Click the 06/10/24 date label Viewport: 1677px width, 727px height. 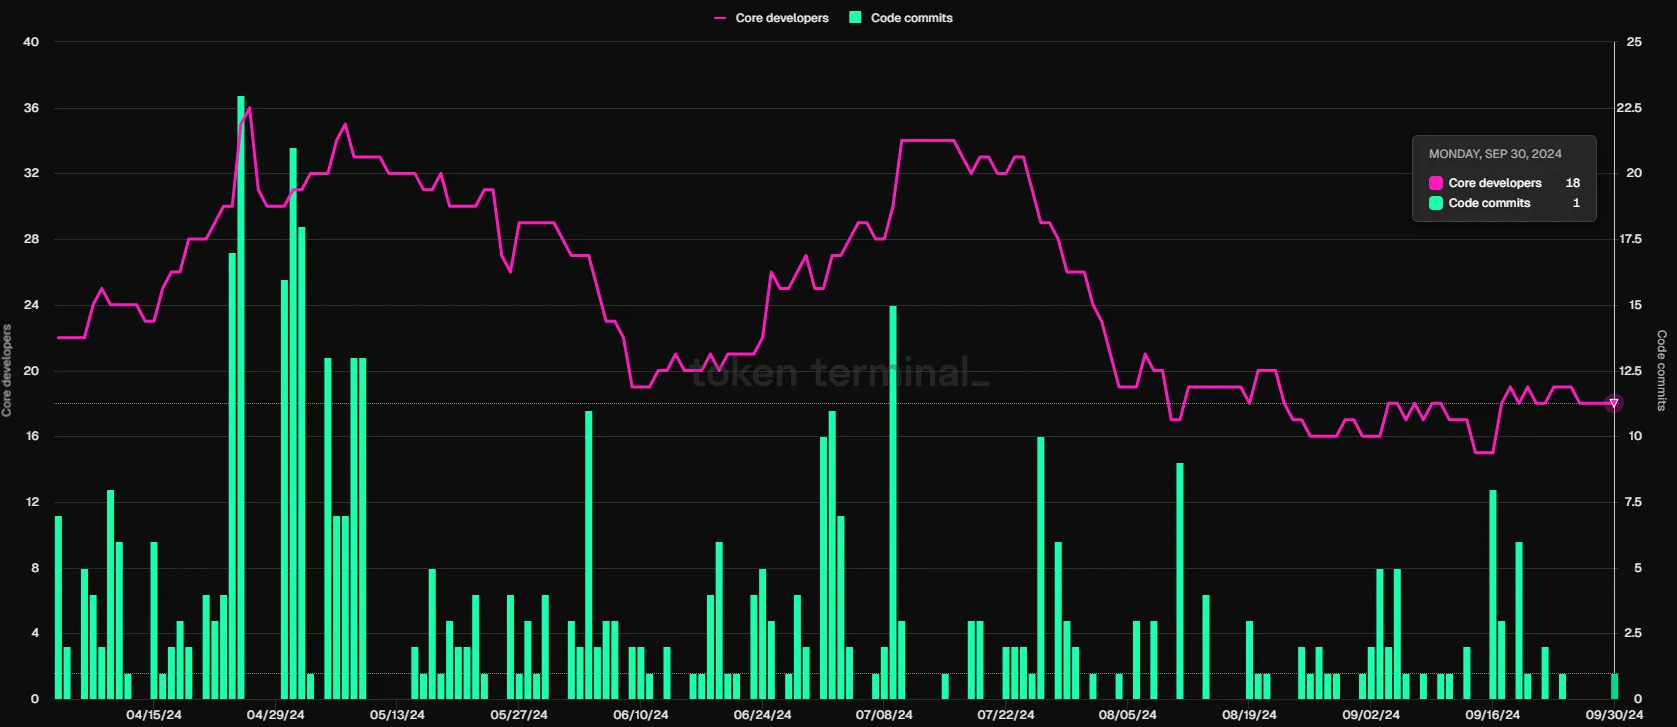pos(641,715)
